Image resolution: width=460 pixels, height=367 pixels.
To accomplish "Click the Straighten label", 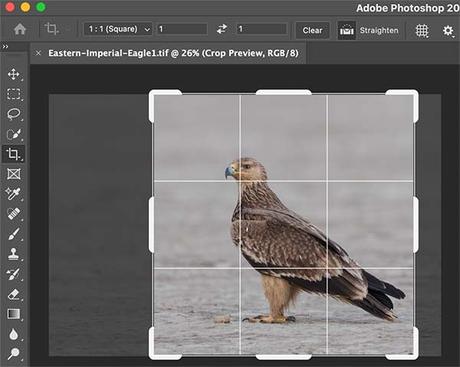I will tap(379, 30).
